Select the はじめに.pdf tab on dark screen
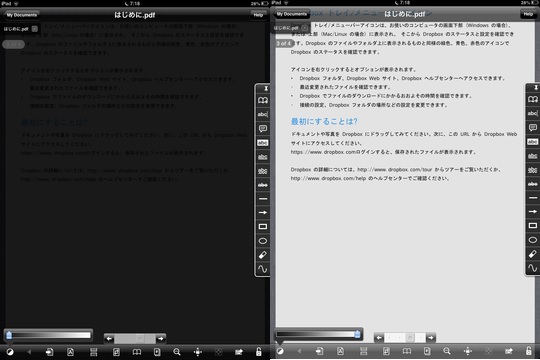This screenshot has height=360, width=540. click(16, 29)
